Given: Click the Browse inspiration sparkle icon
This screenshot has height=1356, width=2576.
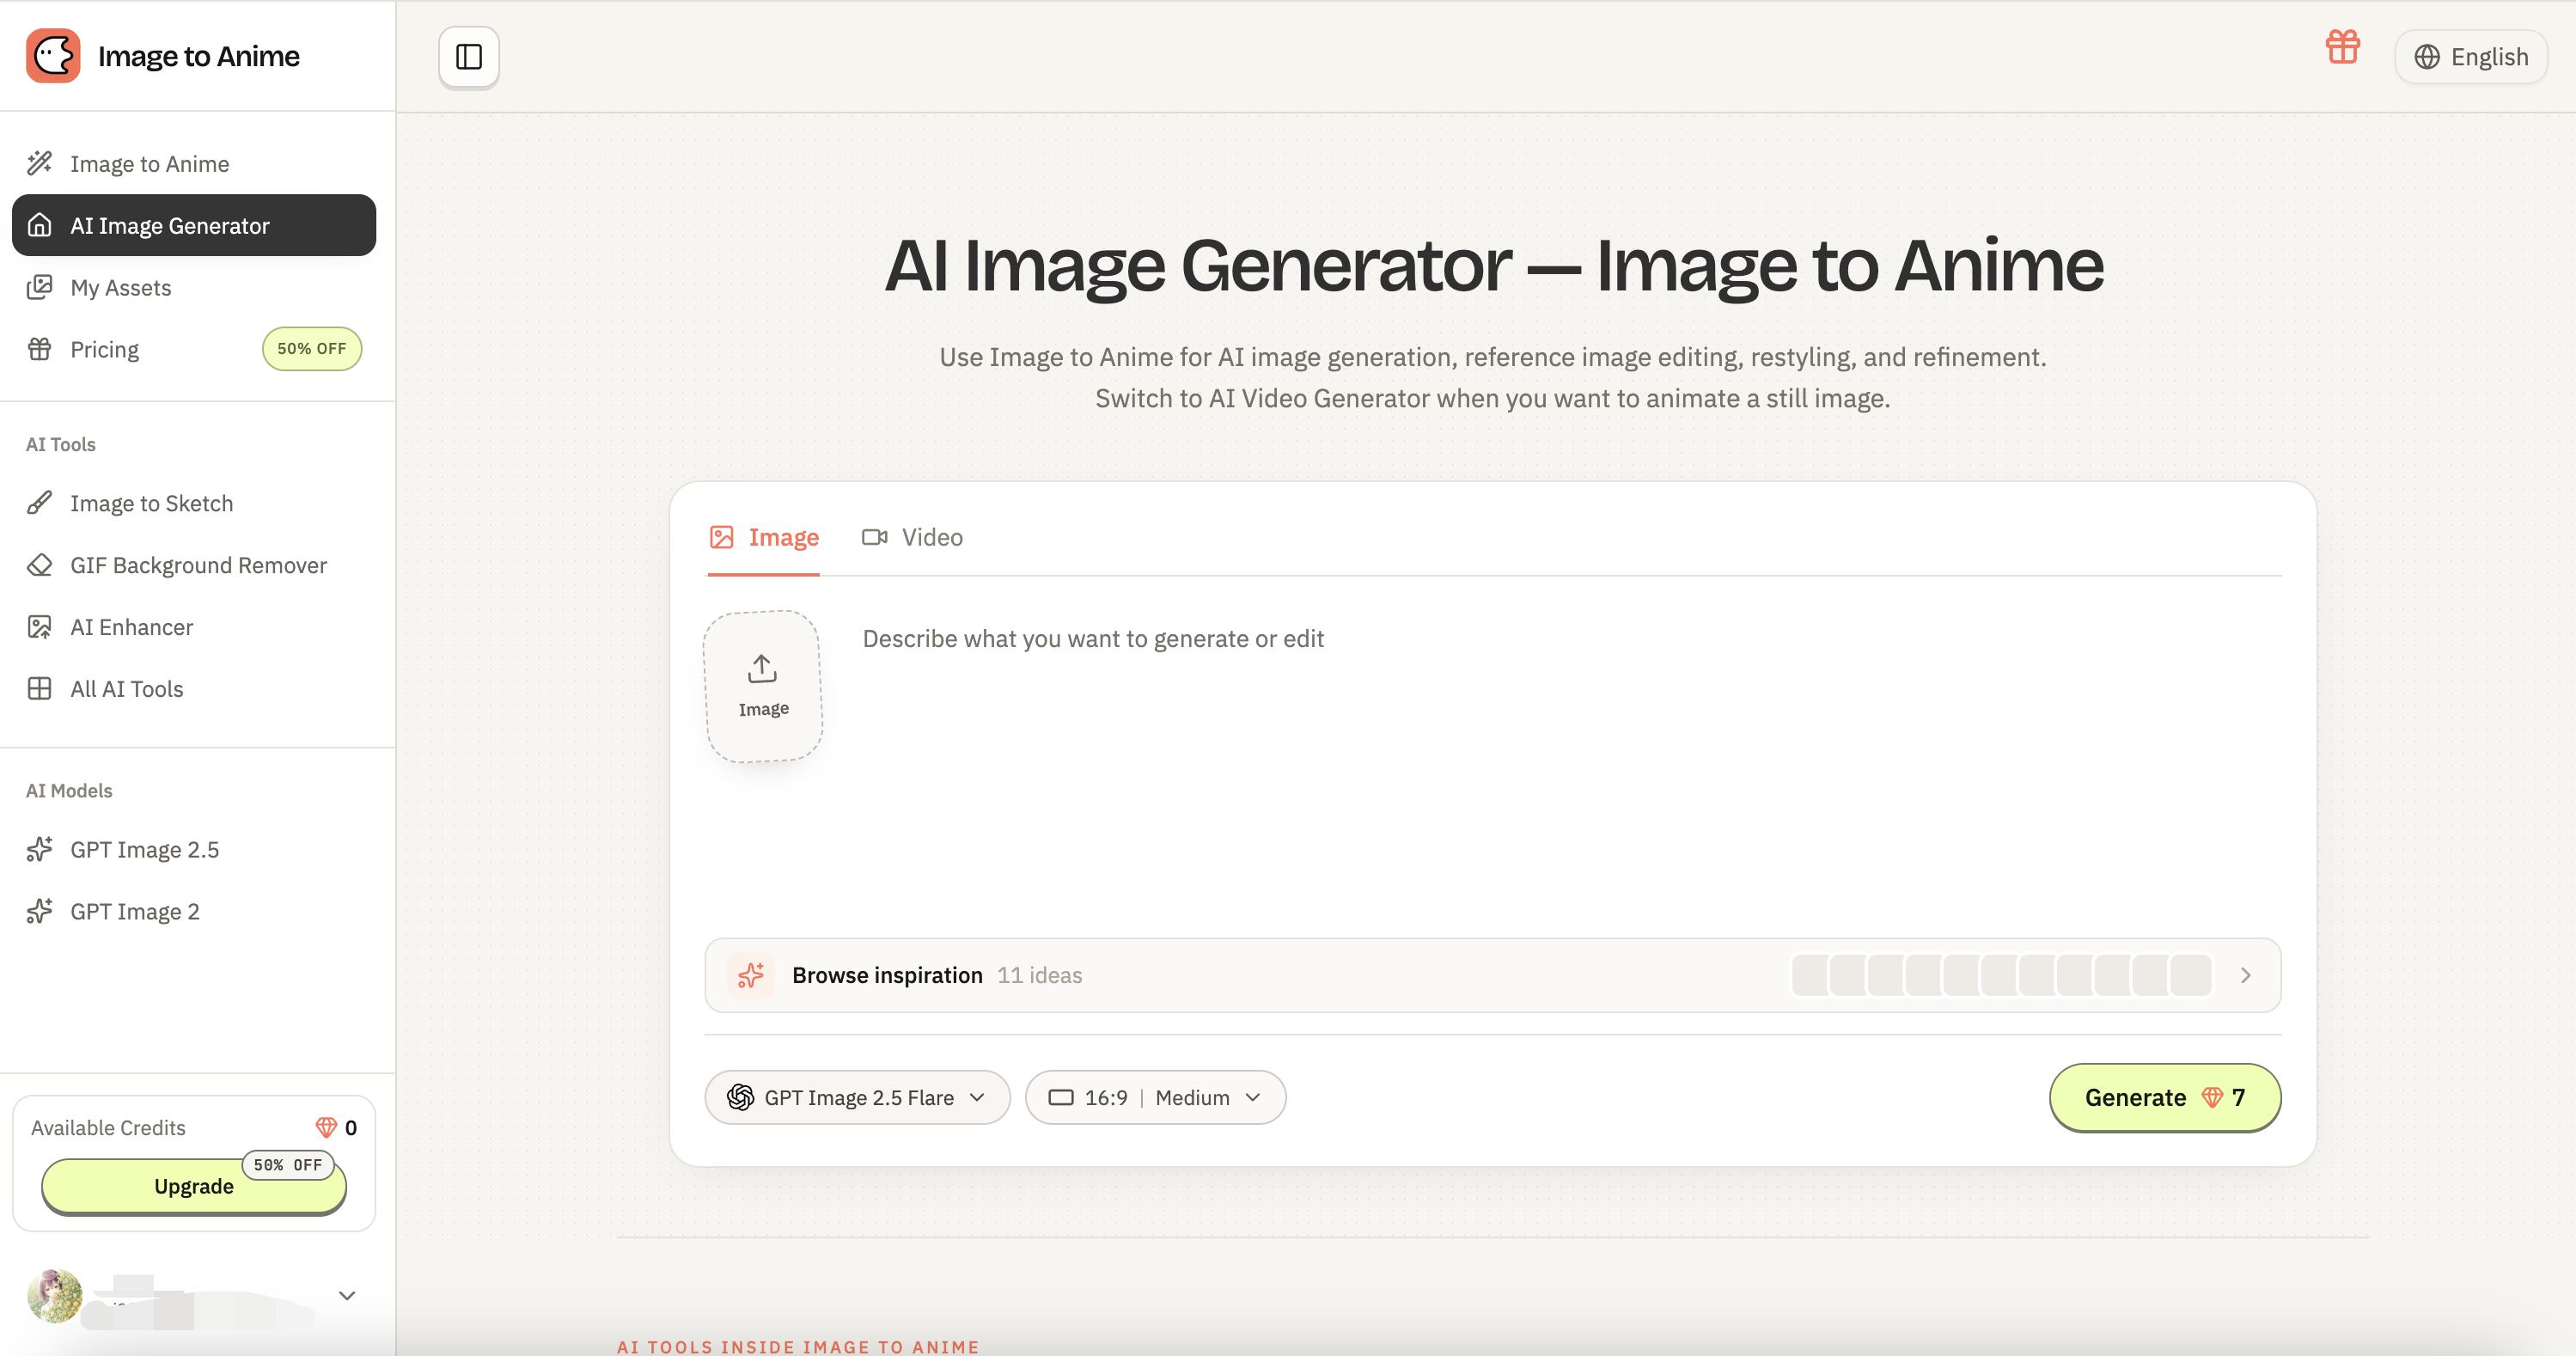Looking at the screenshot, I should point(751,975).
